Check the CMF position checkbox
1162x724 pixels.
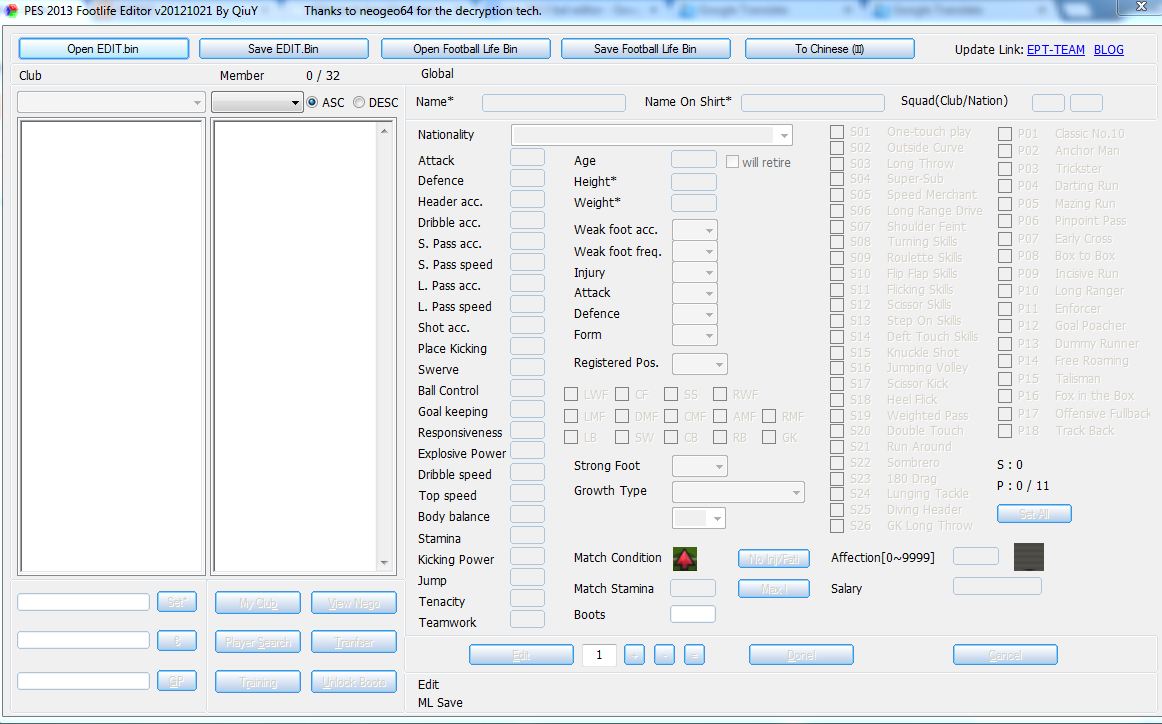pyautogui.click(x=671, y=416)
